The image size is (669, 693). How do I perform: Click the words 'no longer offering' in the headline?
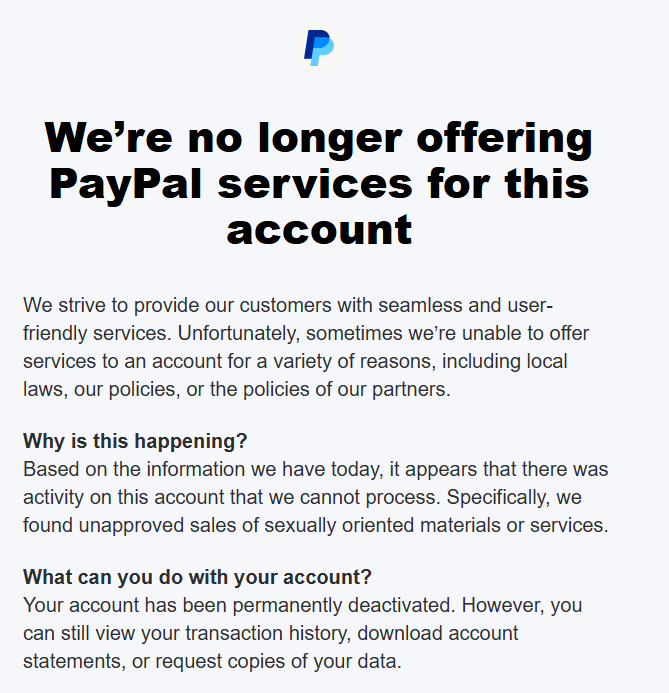[x=390, y=138]
